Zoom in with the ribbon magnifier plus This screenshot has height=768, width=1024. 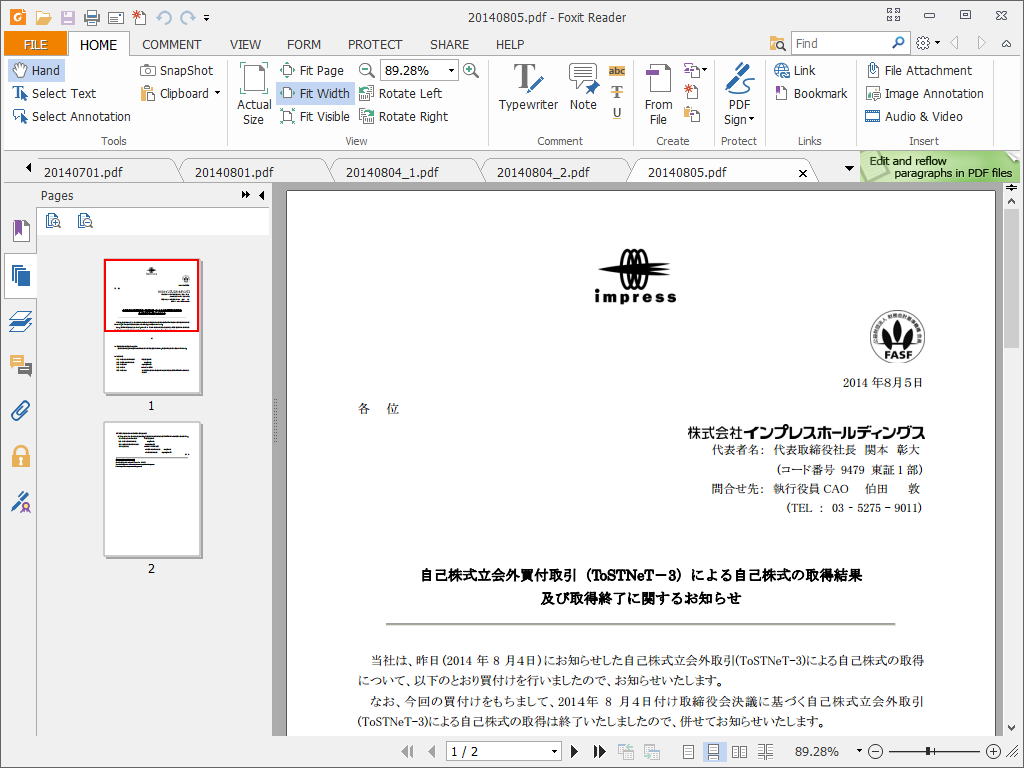coord(471,71)
